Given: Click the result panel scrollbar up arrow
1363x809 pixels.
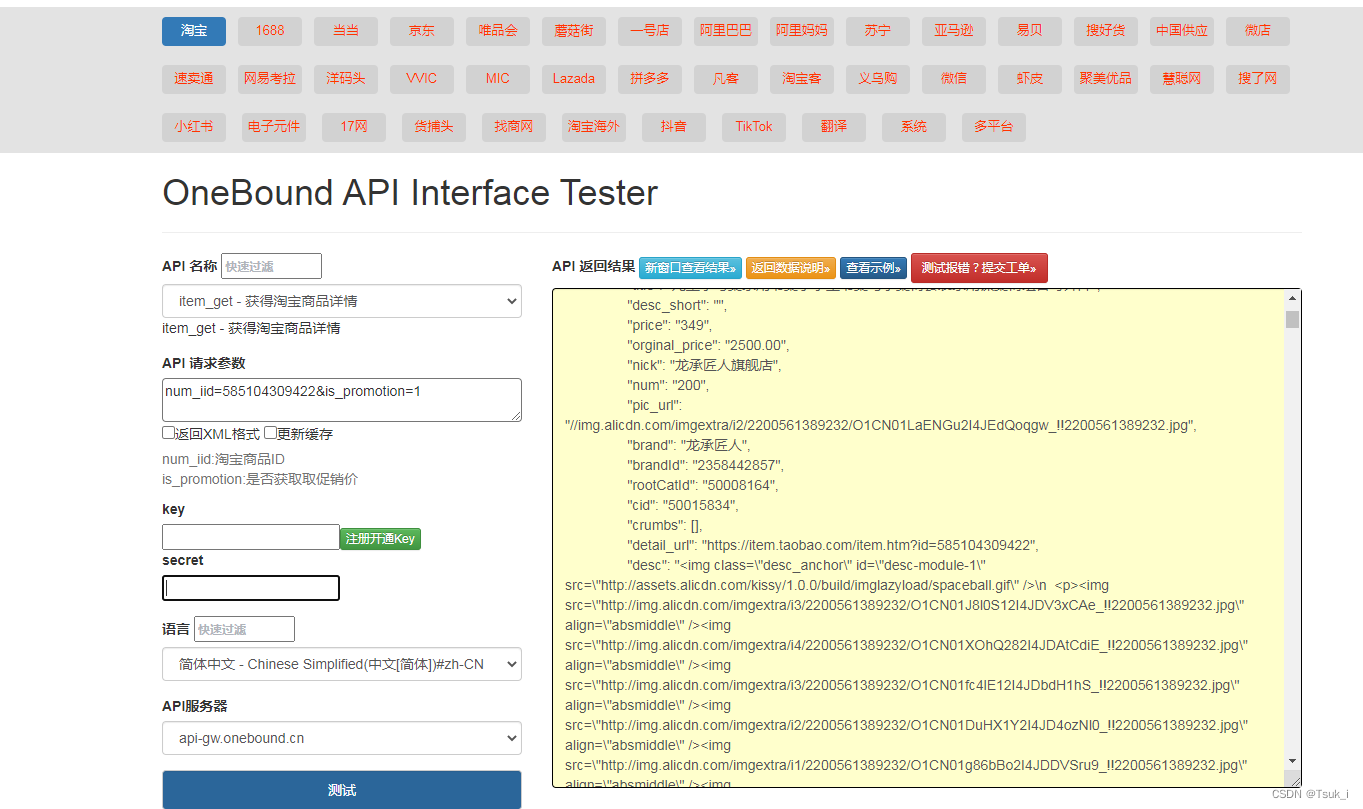Looking at the screenshot, I should [1293, 298].
